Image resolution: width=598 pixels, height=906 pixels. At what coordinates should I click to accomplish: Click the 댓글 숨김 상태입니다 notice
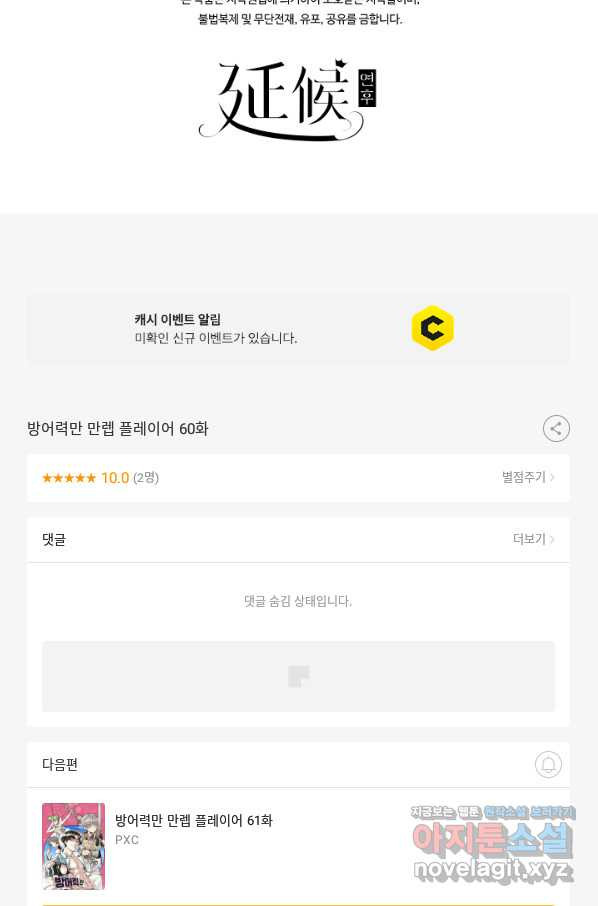tap(298, 601)
